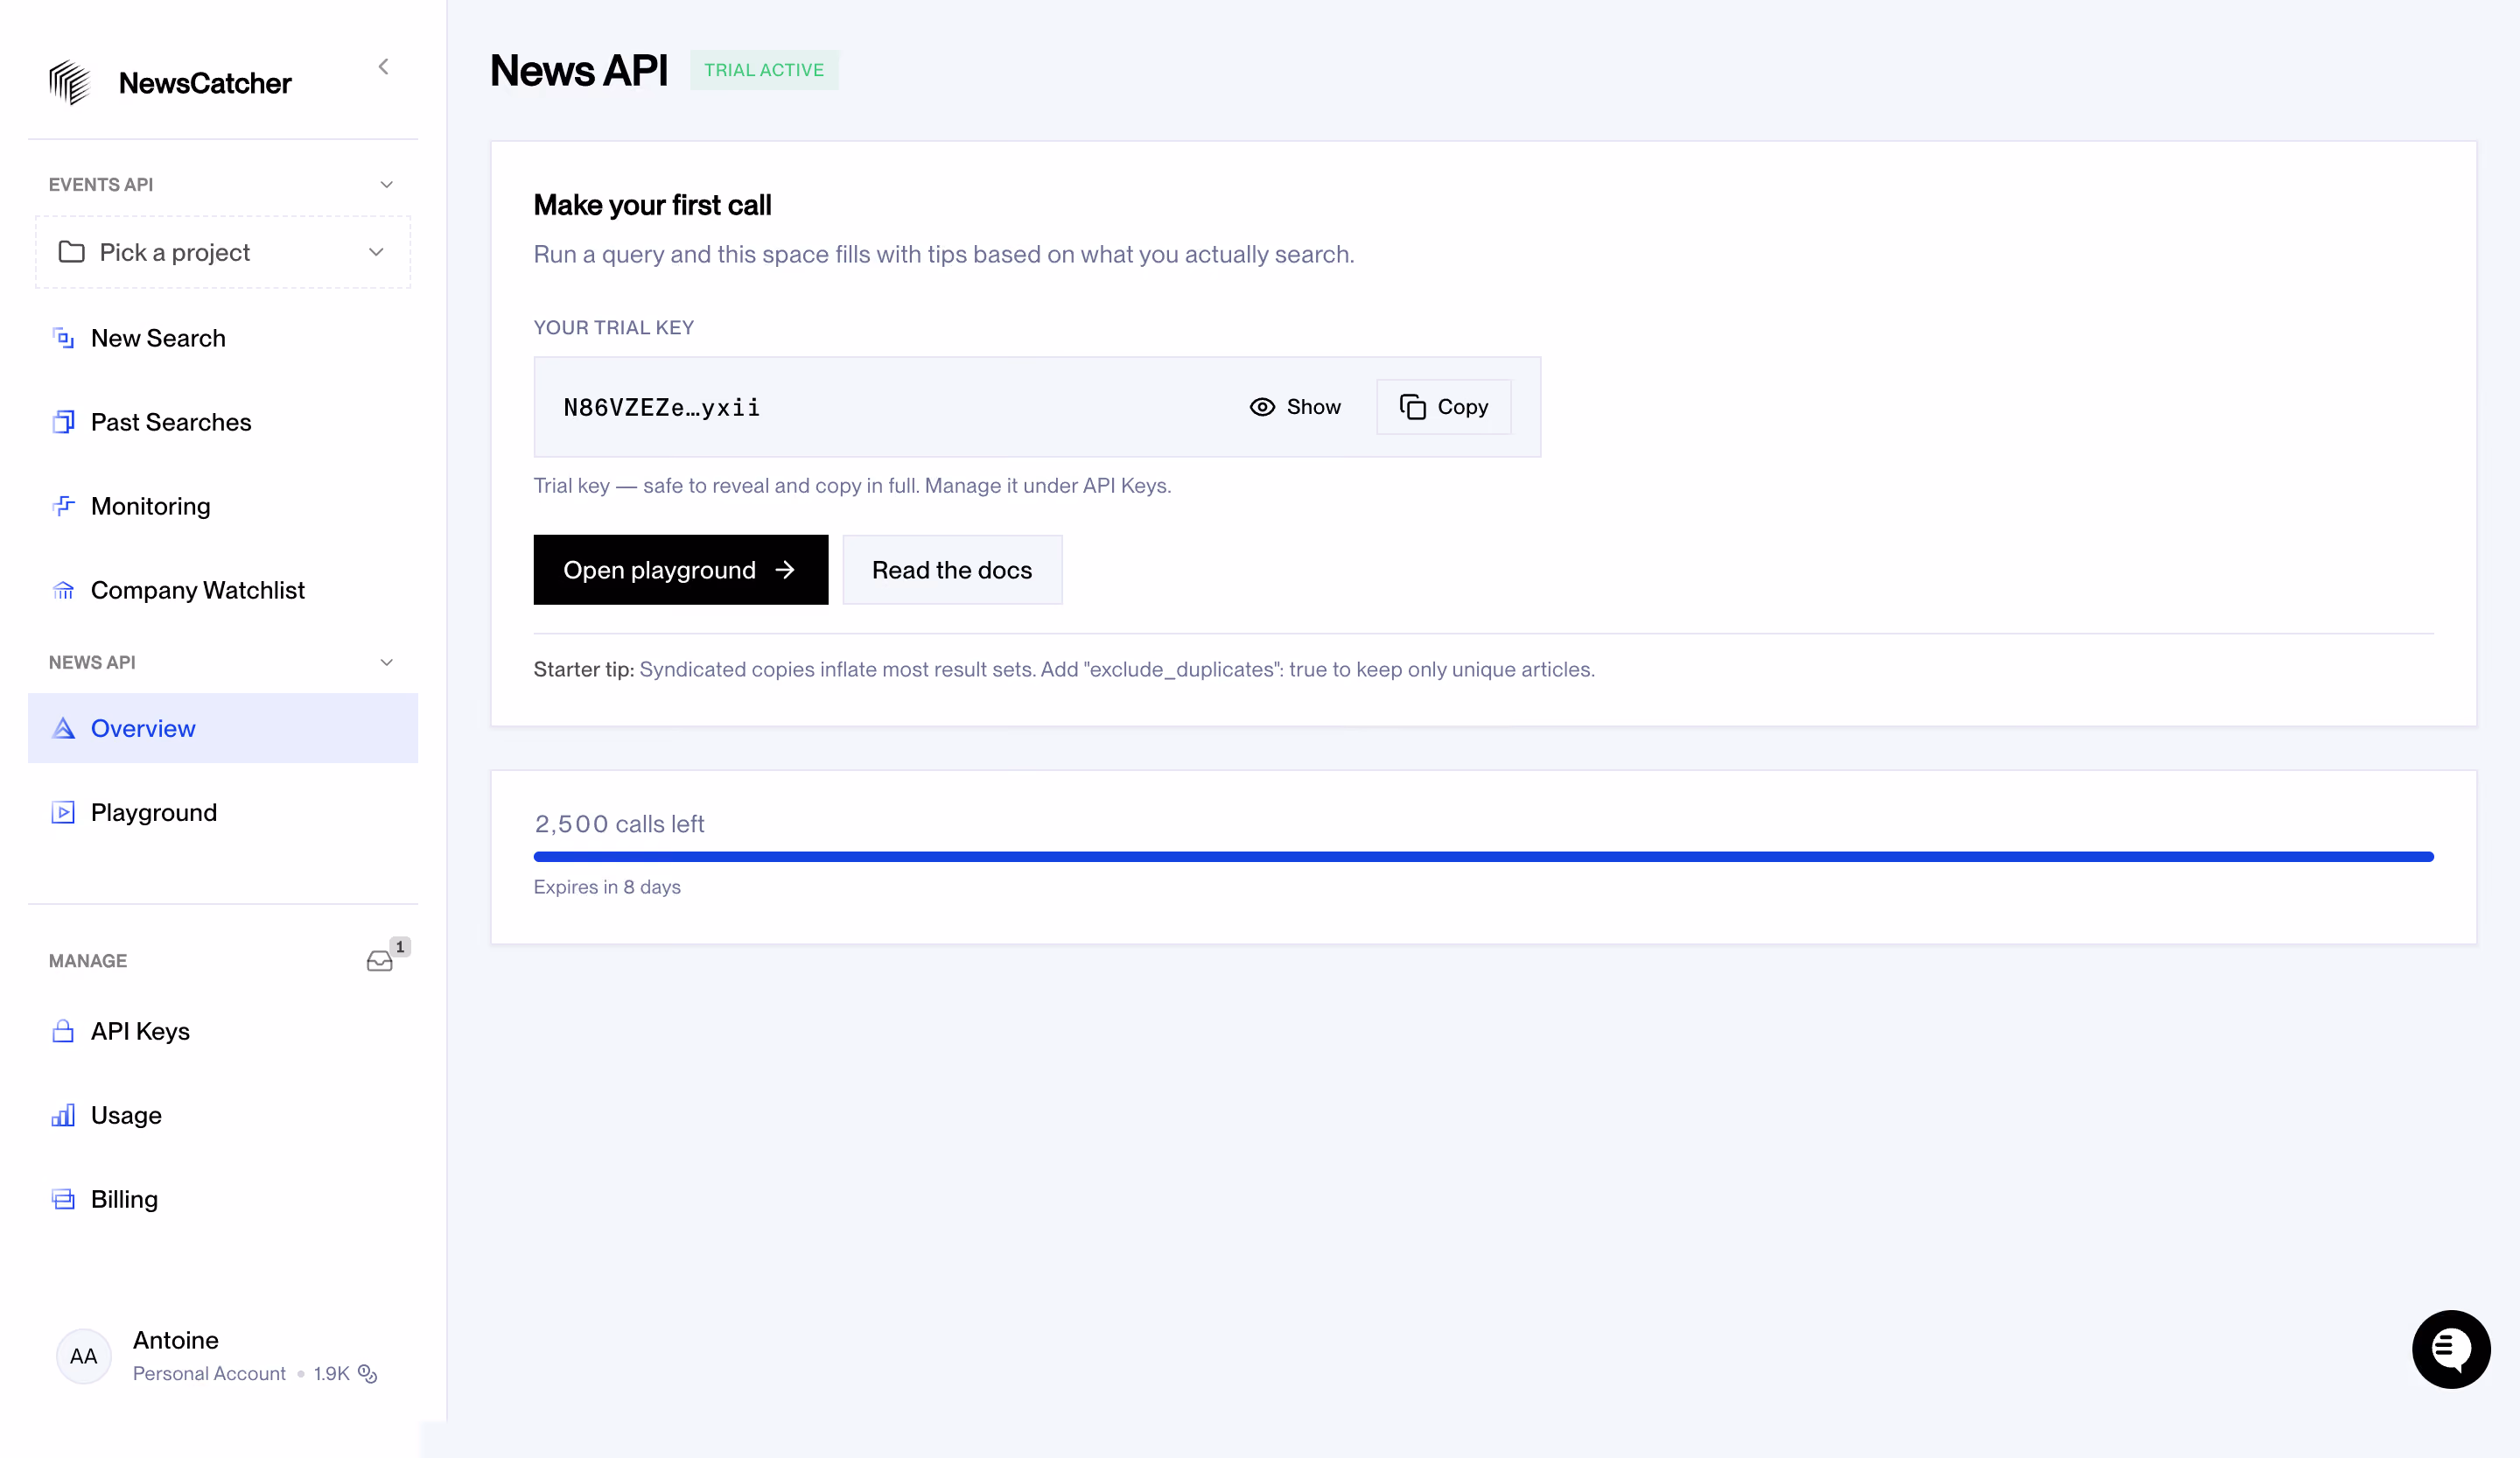2520x1458 pixels.
Task: Open the Playground menu item
Action: coord(223,812)
